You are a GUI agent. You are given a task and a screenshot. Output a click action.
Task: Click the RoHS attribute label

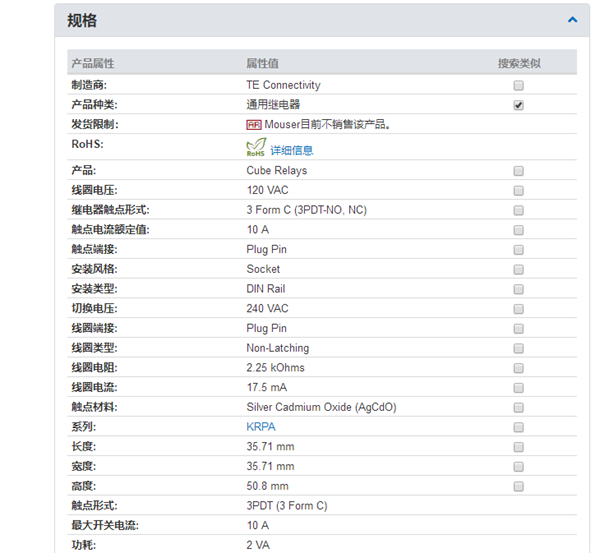click(87, 144)
